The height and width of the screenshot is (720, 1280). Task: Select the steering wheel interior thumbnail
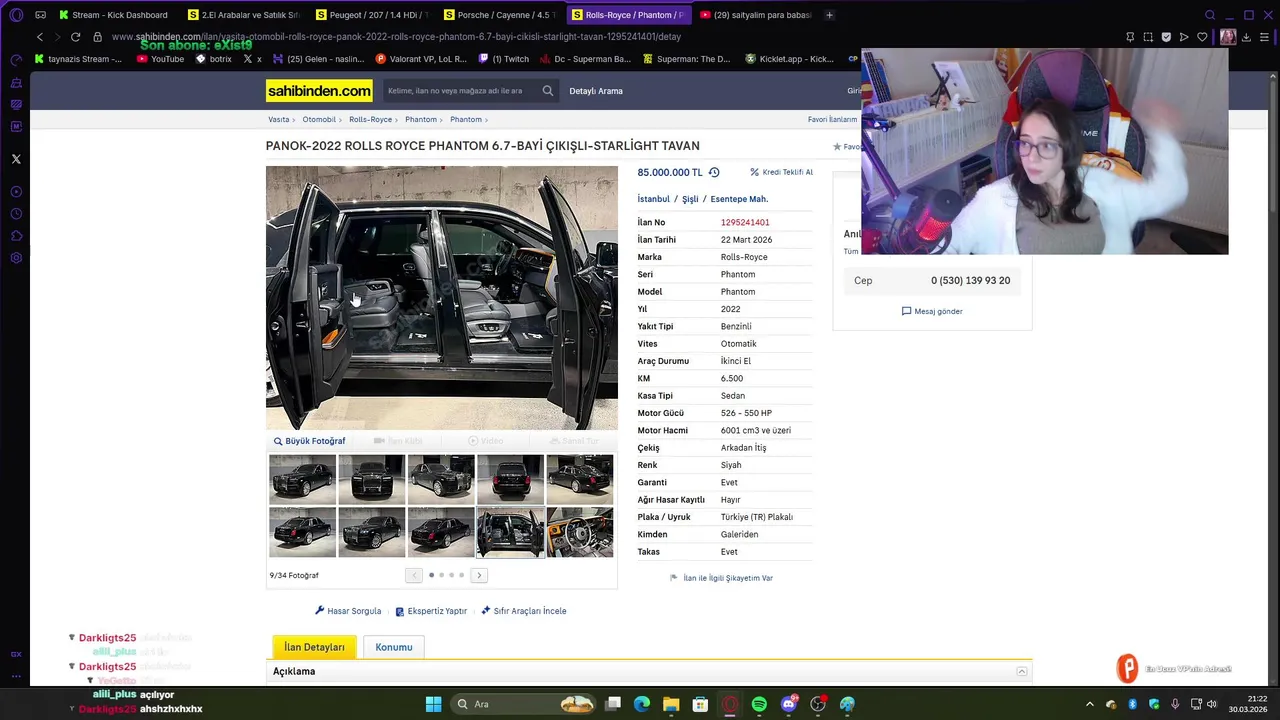pos(580,532)
